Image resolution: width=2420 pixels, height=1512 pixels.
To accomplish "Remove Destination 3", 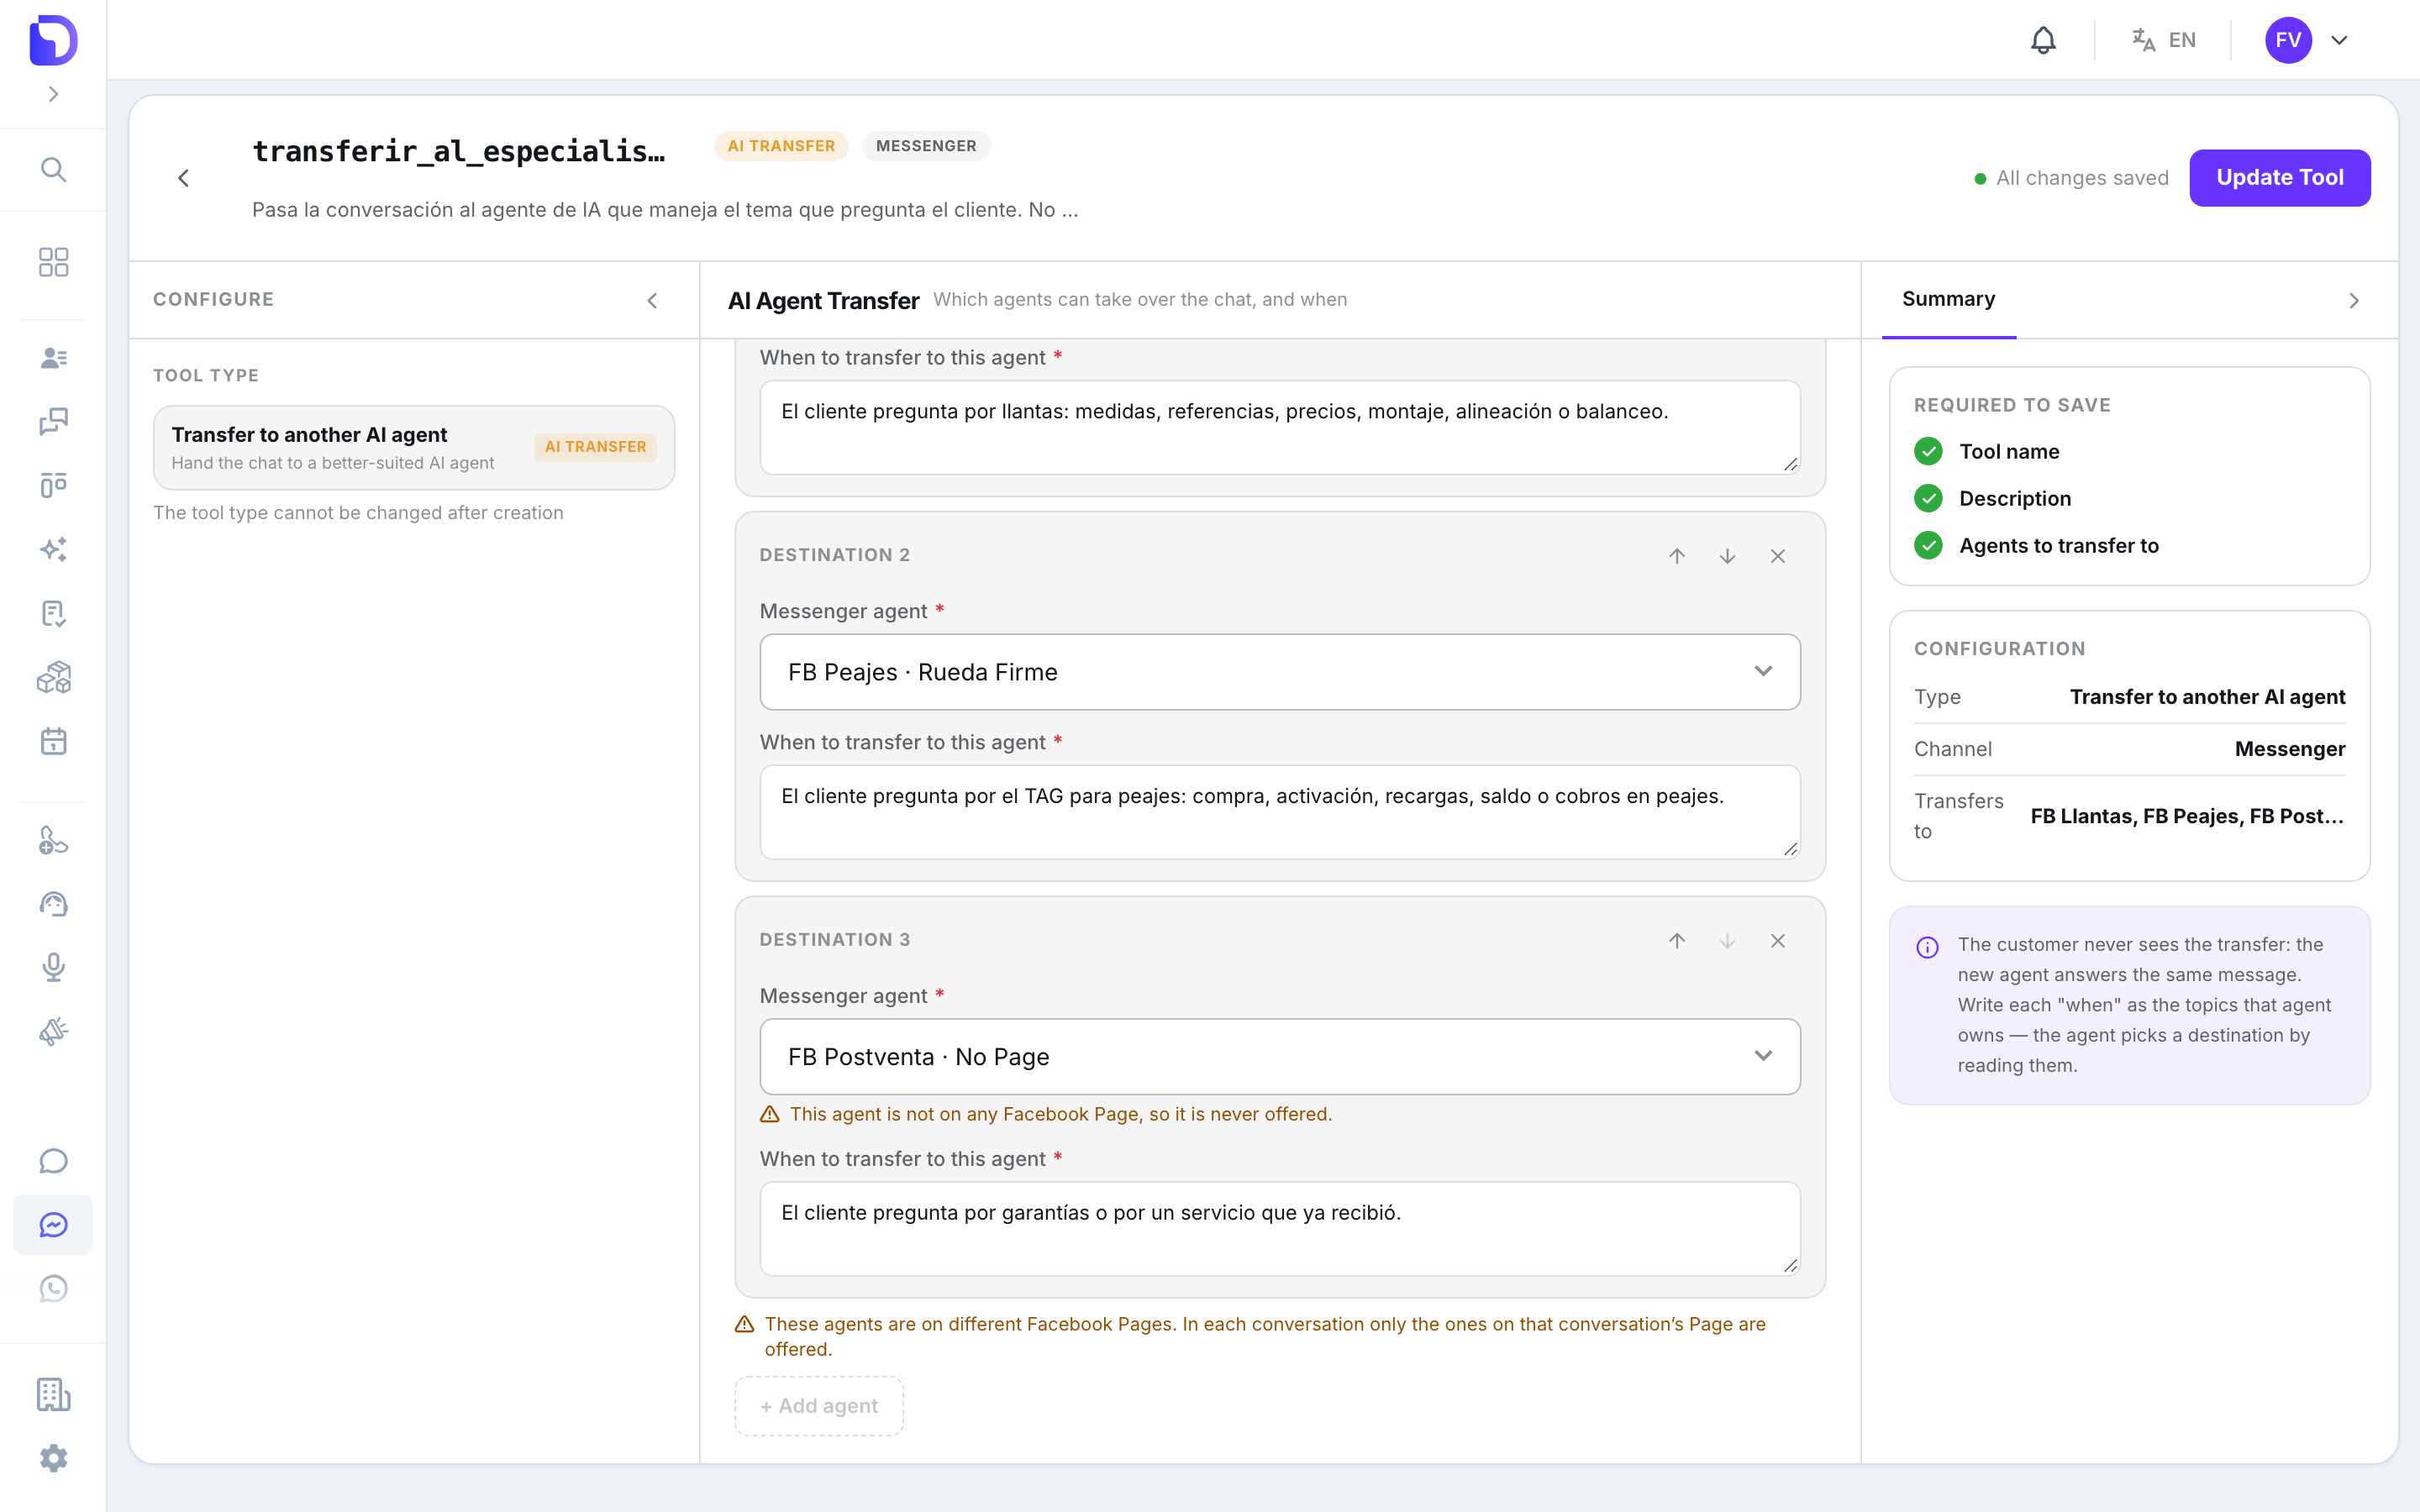I will click(x=1777, y=941).
